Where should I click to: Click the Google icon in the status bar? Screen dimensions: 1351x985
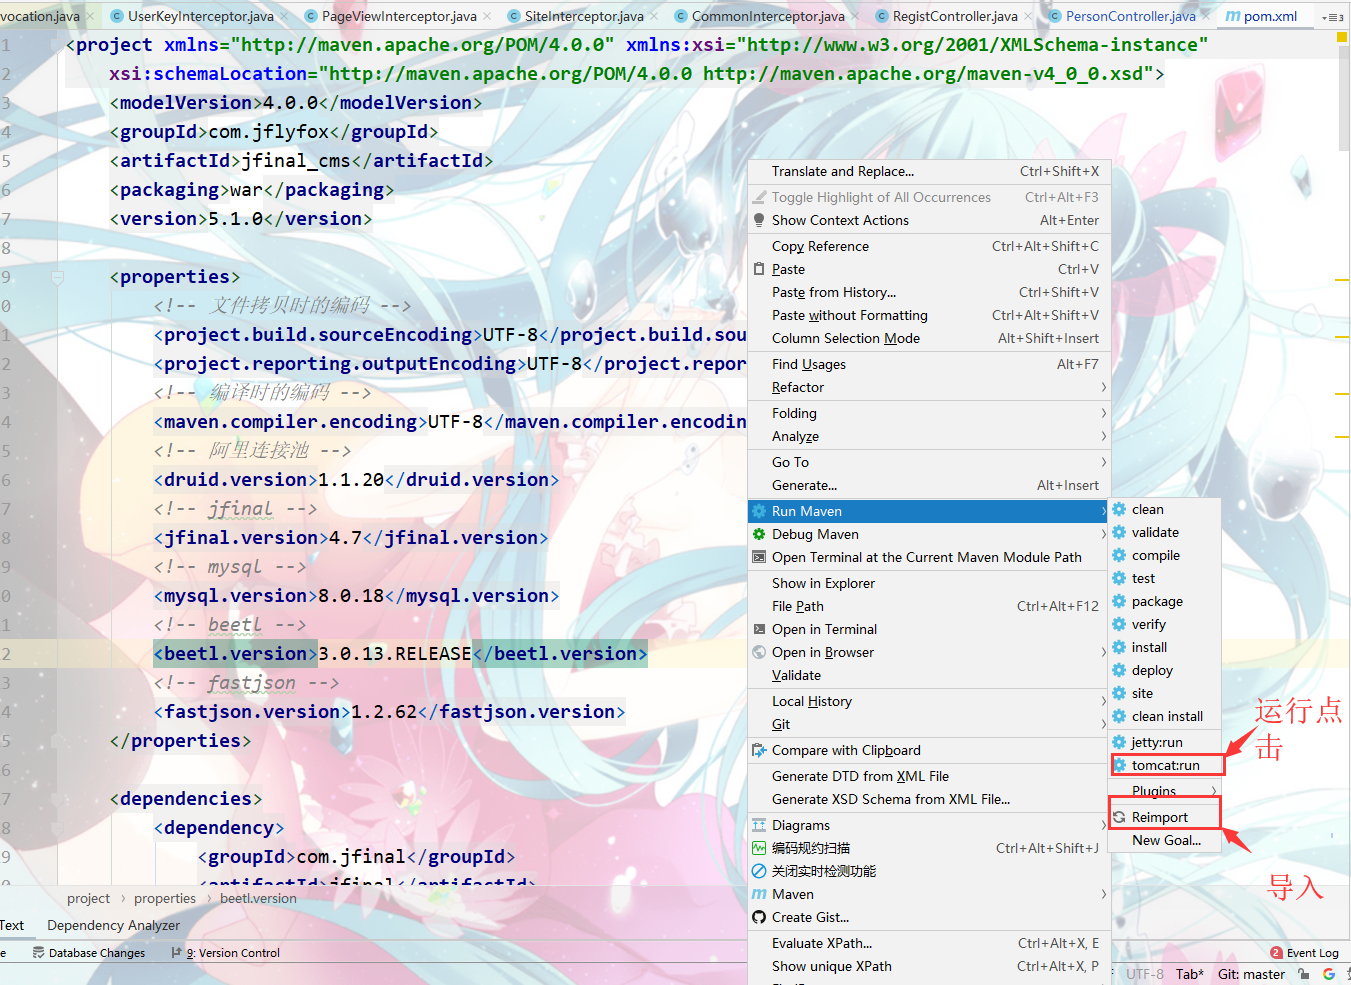click(1329, 974)
